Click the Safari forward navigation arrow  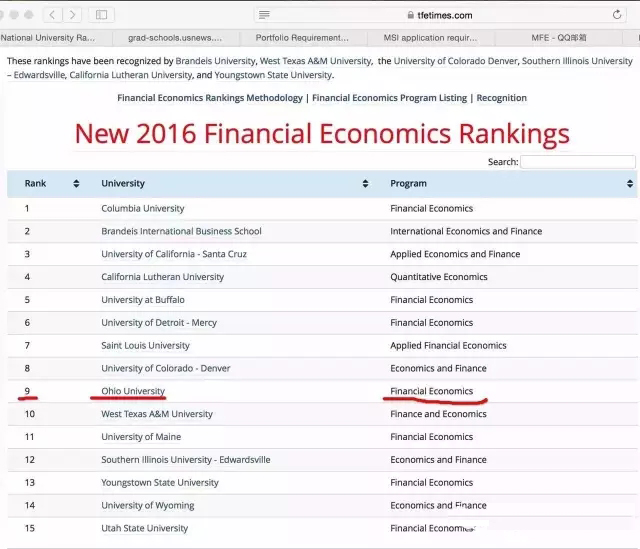(x=73, y=15)
